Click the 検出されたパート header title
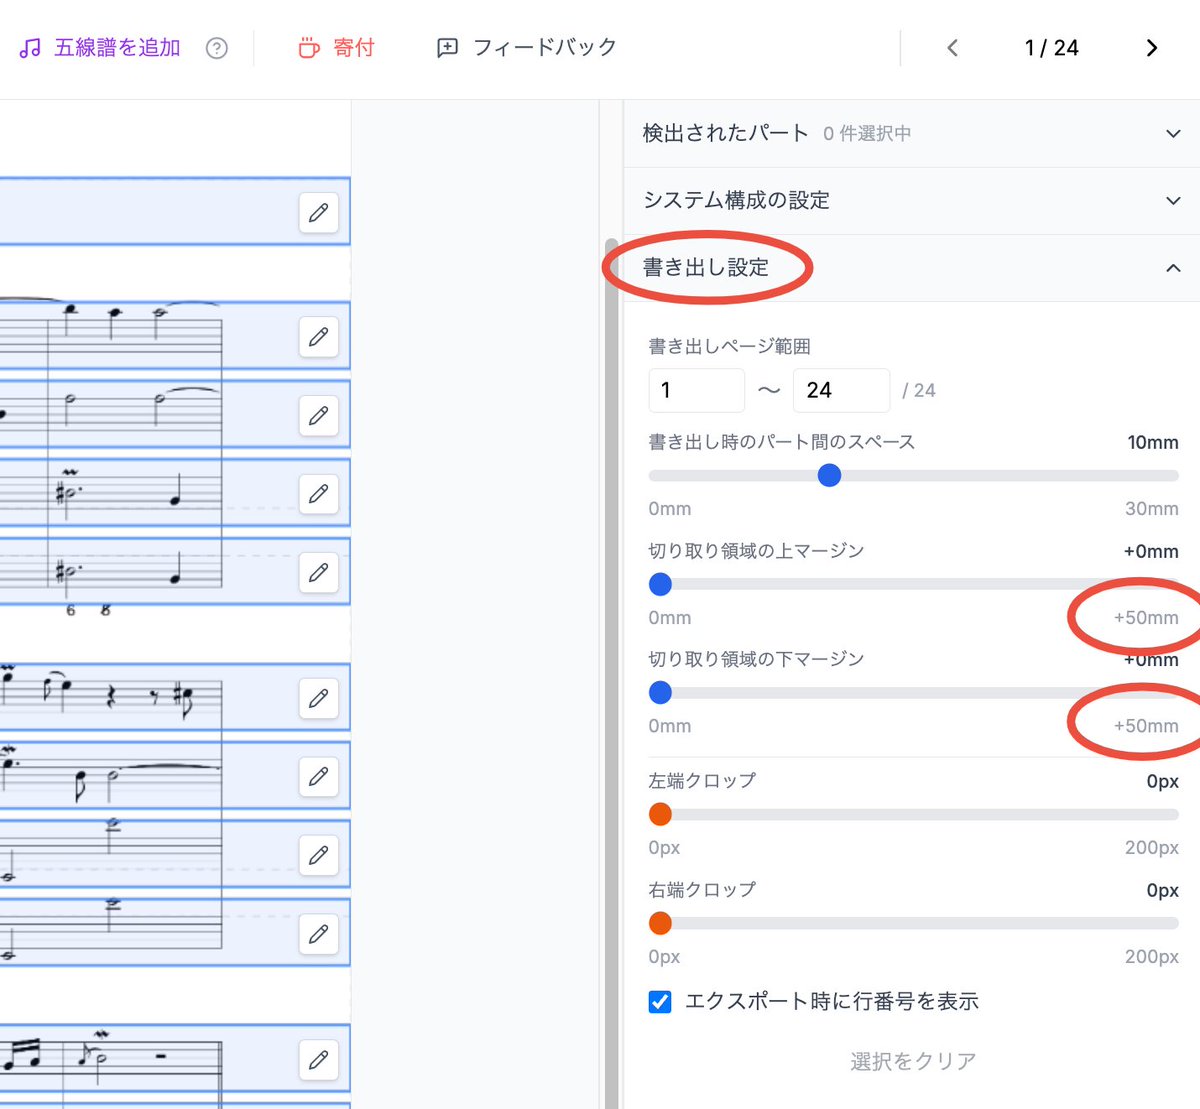The image size is (1200, 1109). (725, 133)
